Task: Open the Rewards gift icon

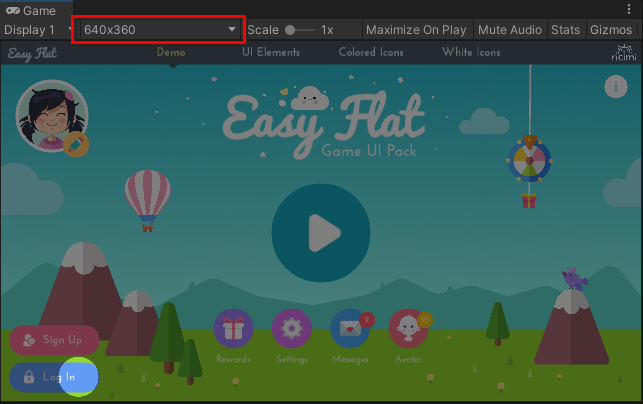Action: (x=233, y=329)
